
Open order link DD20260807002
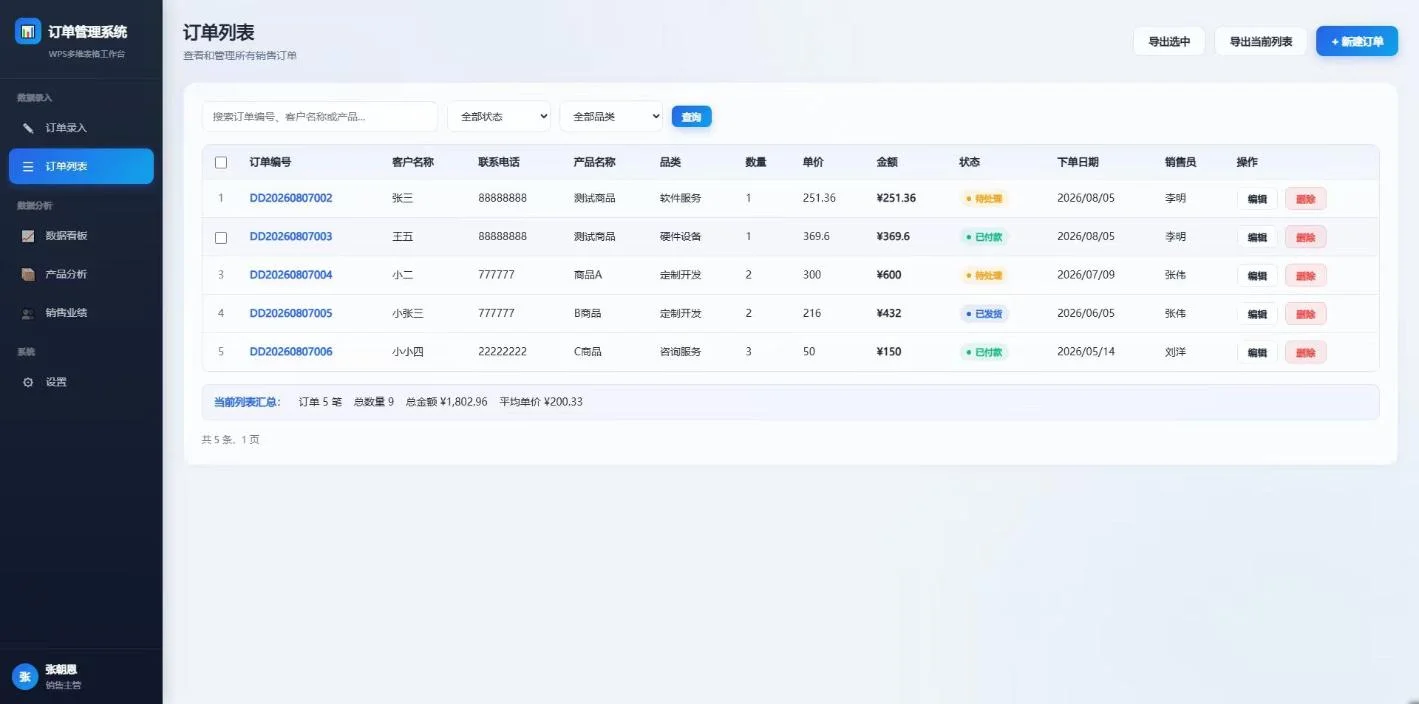[291, 198]
